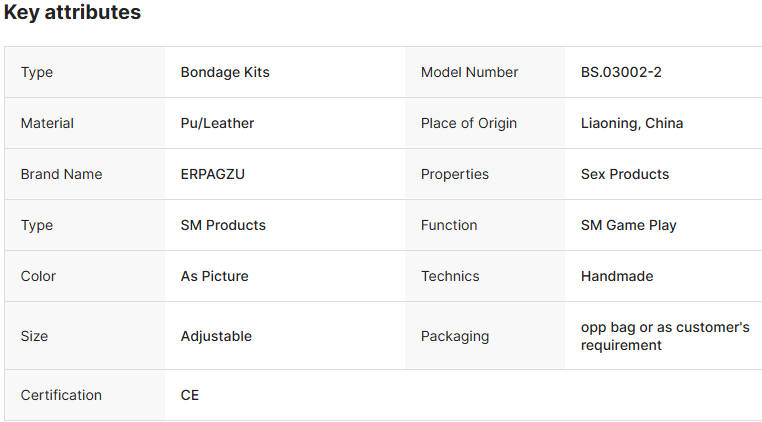Viewport: 762px width, 422px height.
Task: Click the opp bag packaging value text
Action: pyautogui.click(x=664, y=336)
